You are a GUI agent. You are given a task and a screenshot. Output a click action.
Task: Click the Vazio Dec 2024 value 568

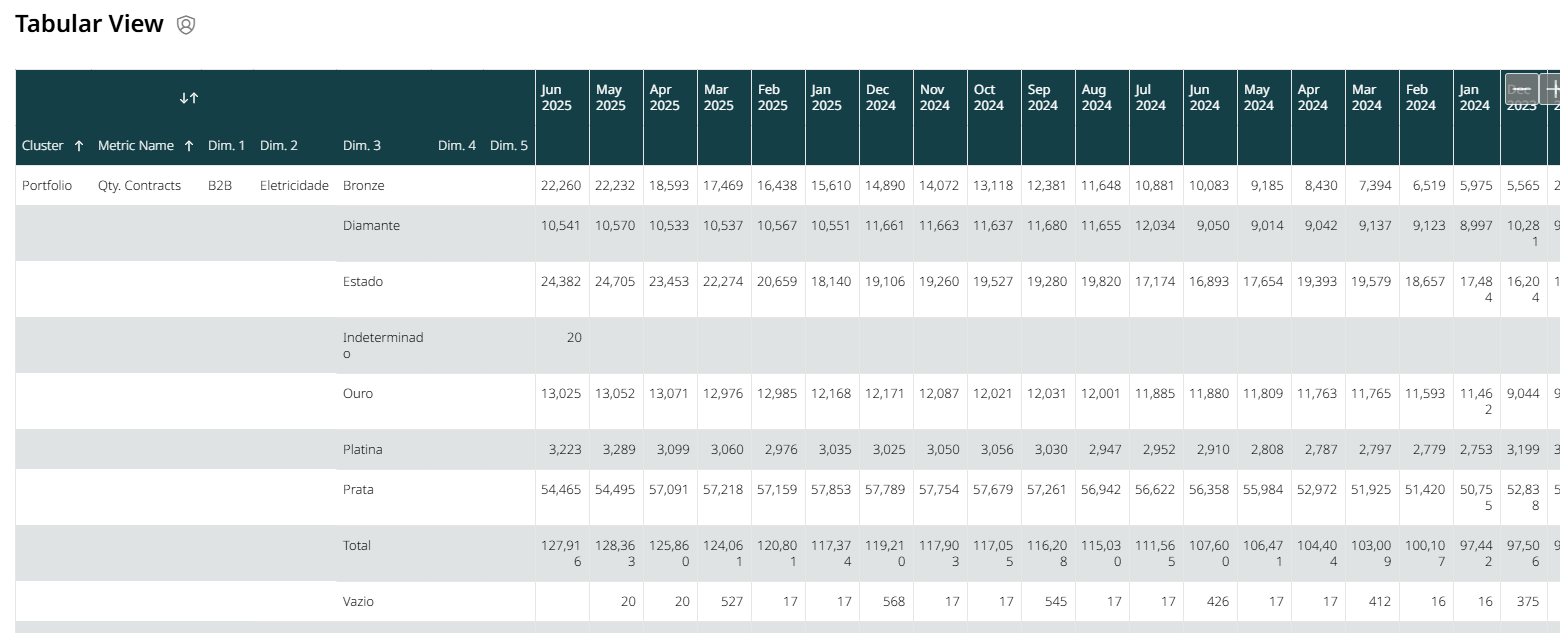[x=893, y=602]
